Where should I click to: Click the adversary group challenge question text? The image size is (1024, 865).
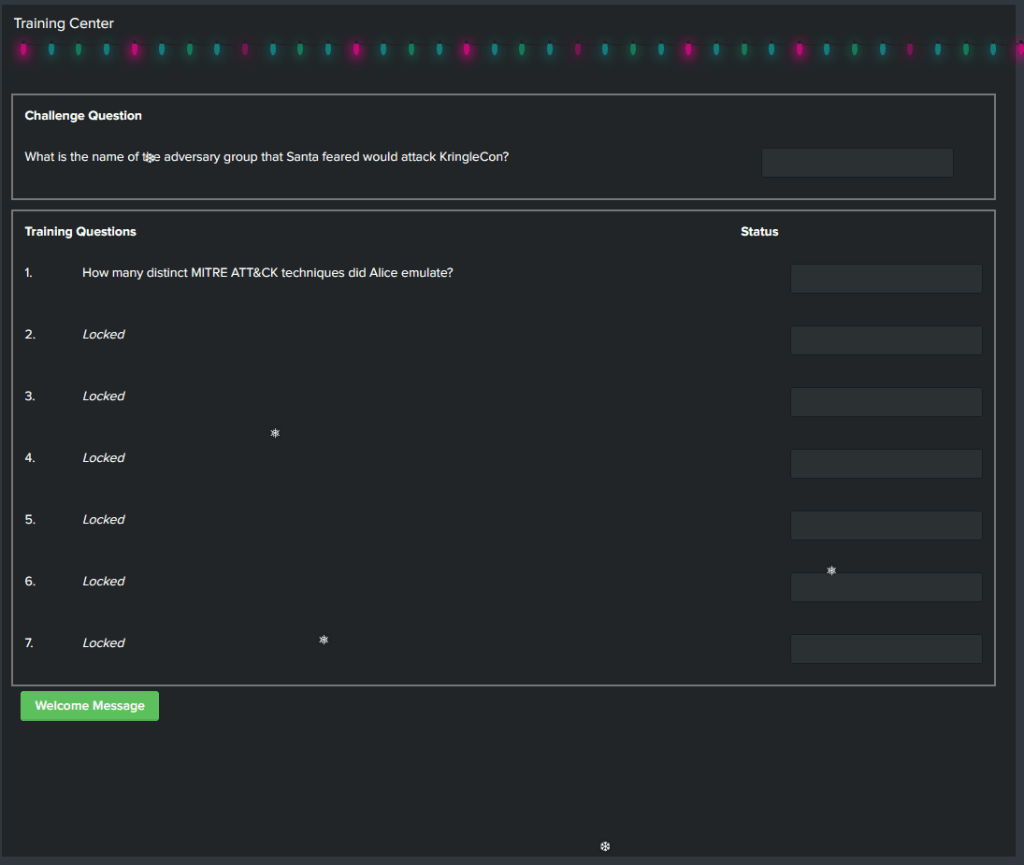point(267,157)
